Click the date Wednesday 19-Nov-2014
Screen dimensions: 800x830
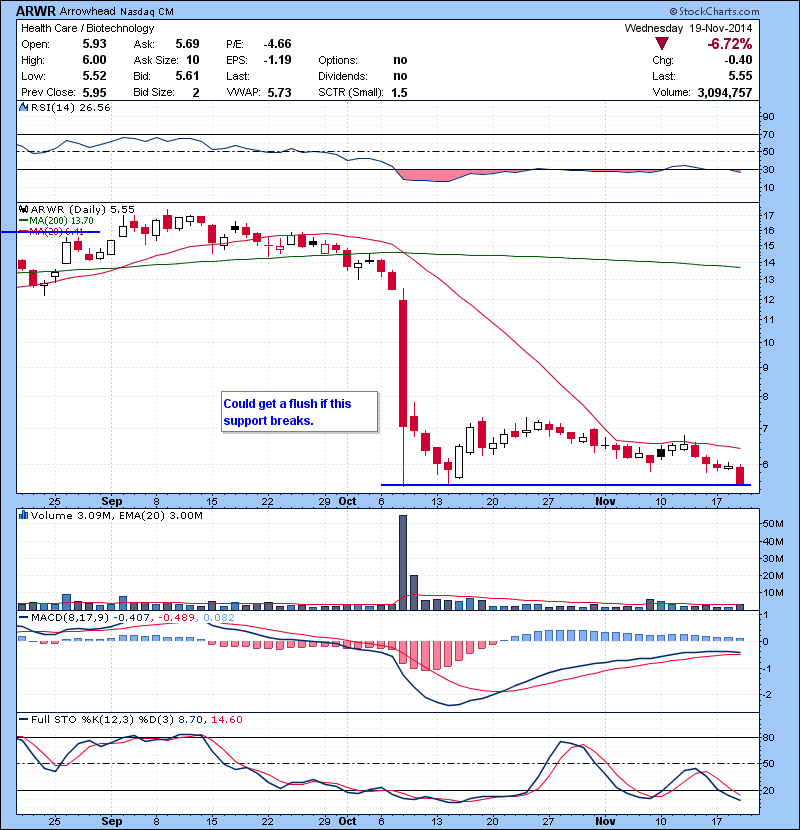688,28
